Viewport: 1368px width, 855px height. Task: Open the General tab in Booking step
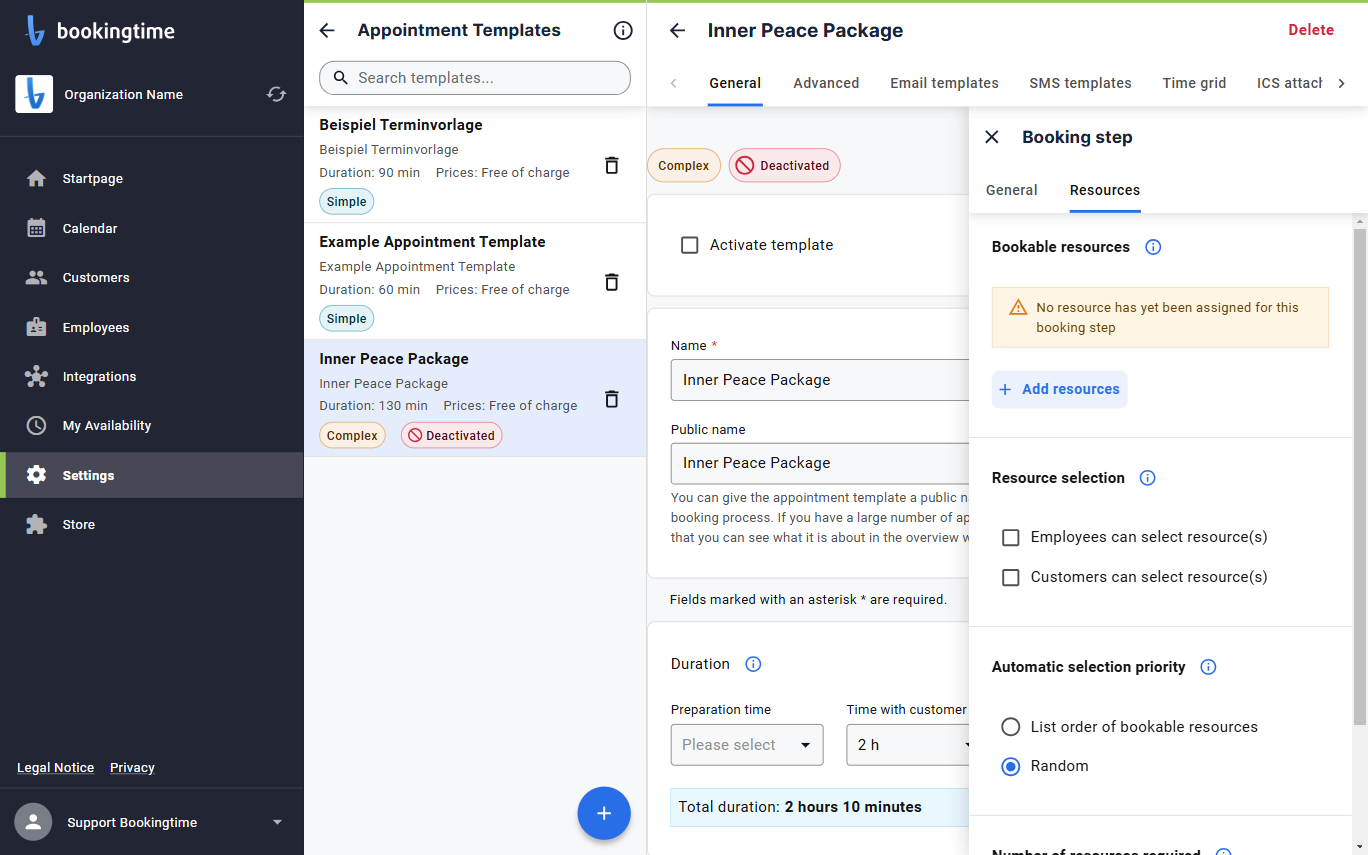(1012, 190)
